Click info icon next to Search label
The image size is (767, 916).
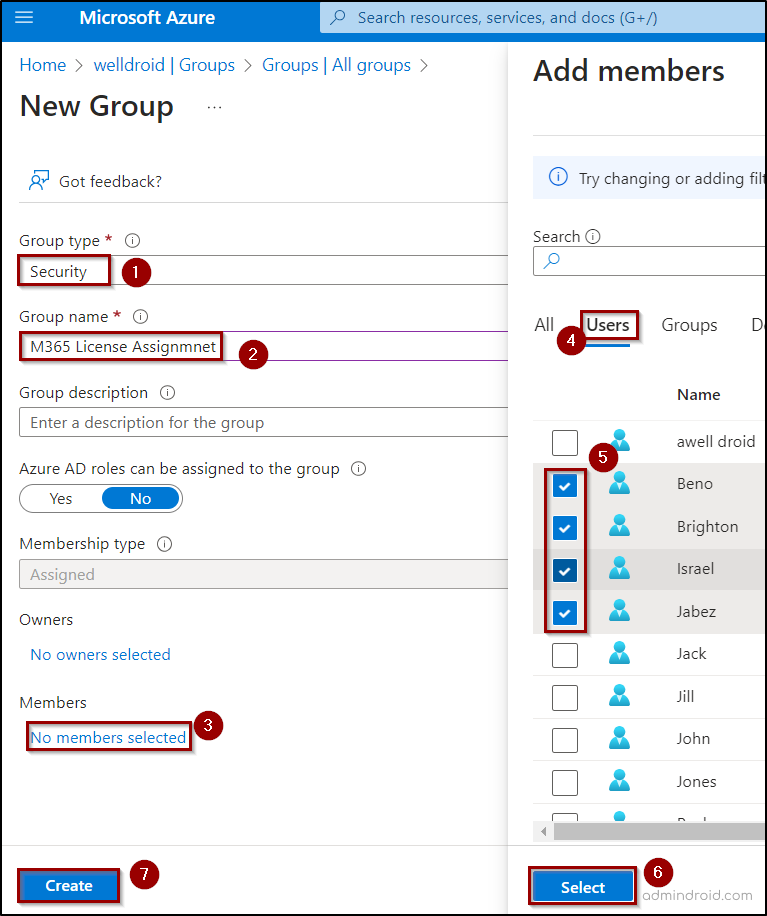[593, 236]
